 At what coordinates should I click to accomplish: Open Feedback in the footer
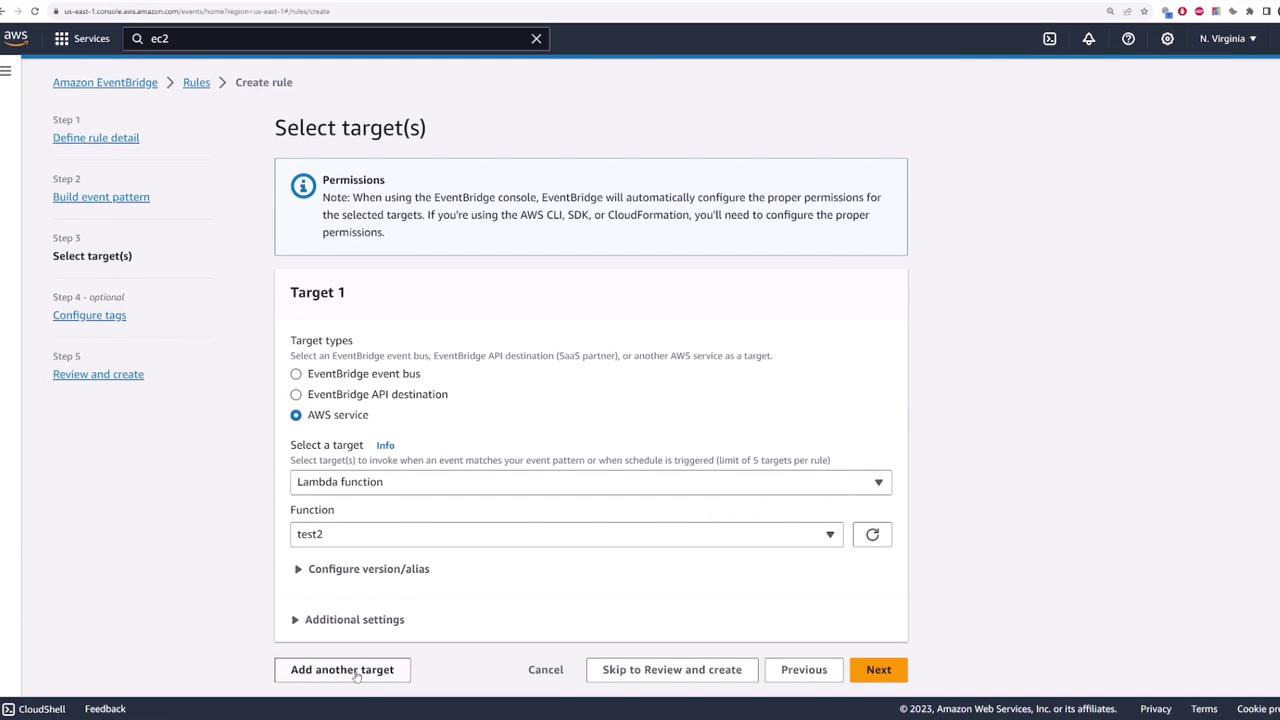pyautogui.click(x=105, y=709)
